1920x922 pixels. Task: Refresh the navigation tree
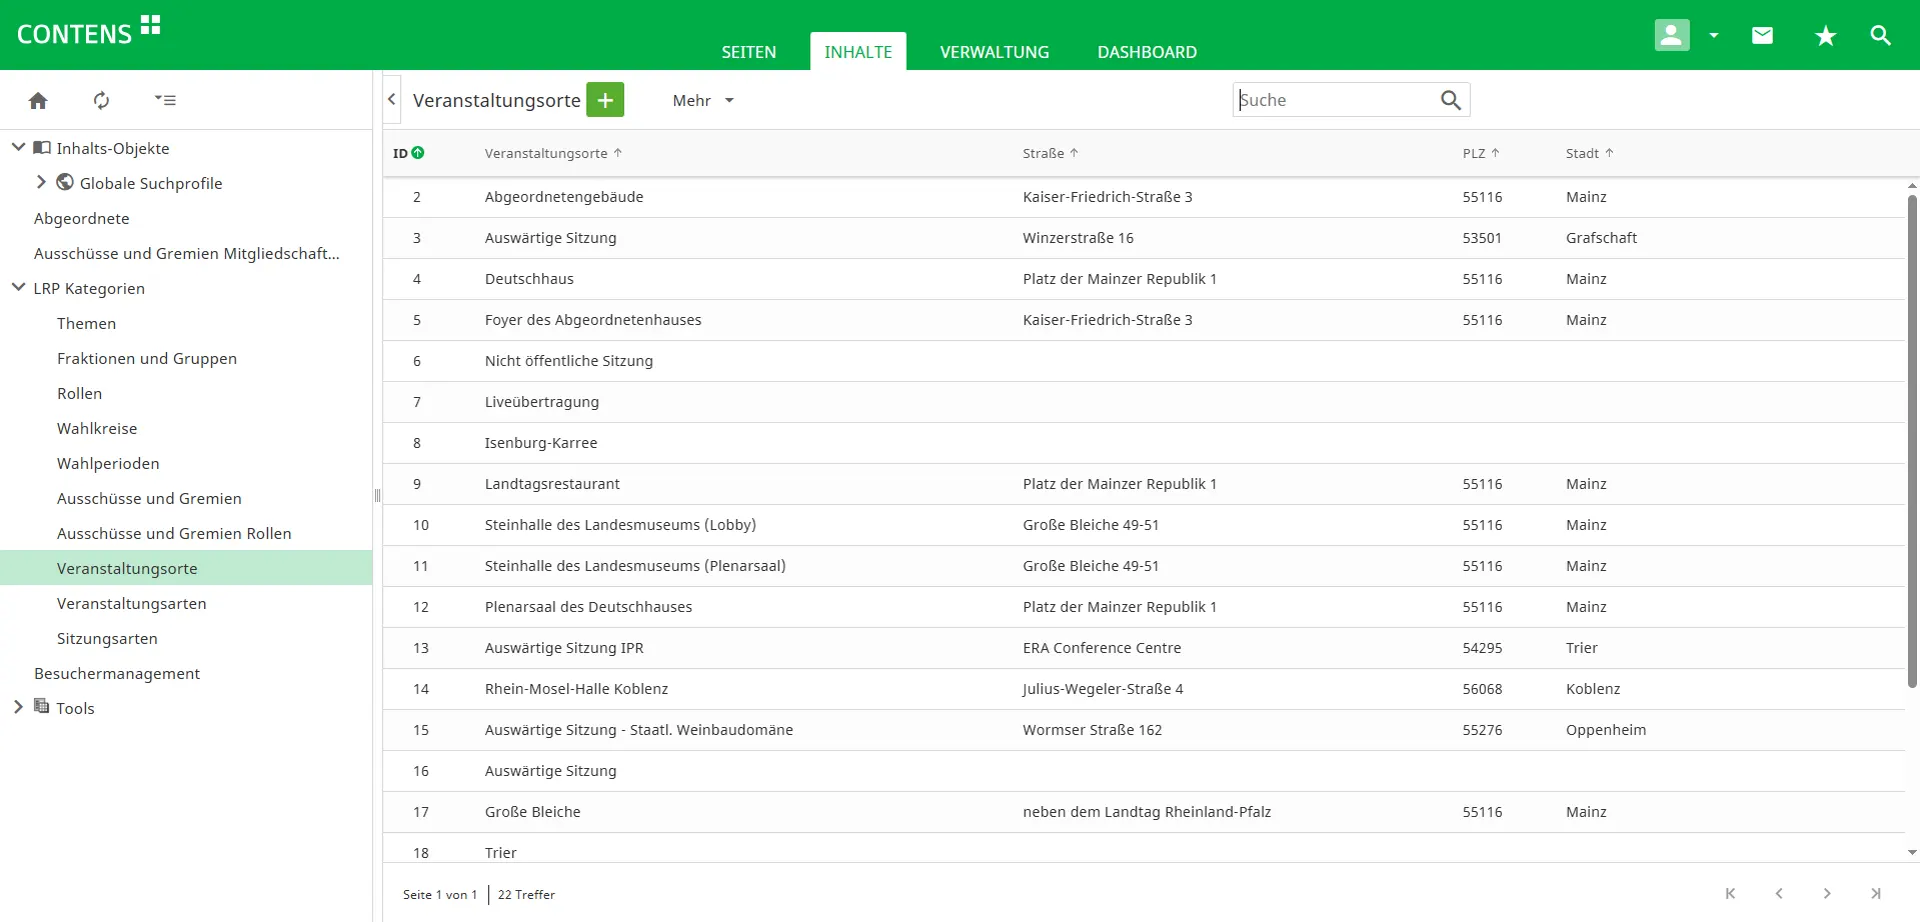click(x=101, y=100)
